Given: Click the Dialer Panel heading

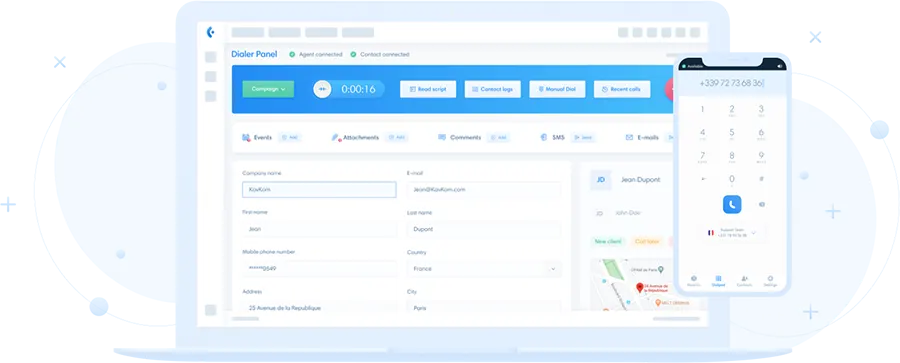Looking at the screenshot, I should coord(254,54).
